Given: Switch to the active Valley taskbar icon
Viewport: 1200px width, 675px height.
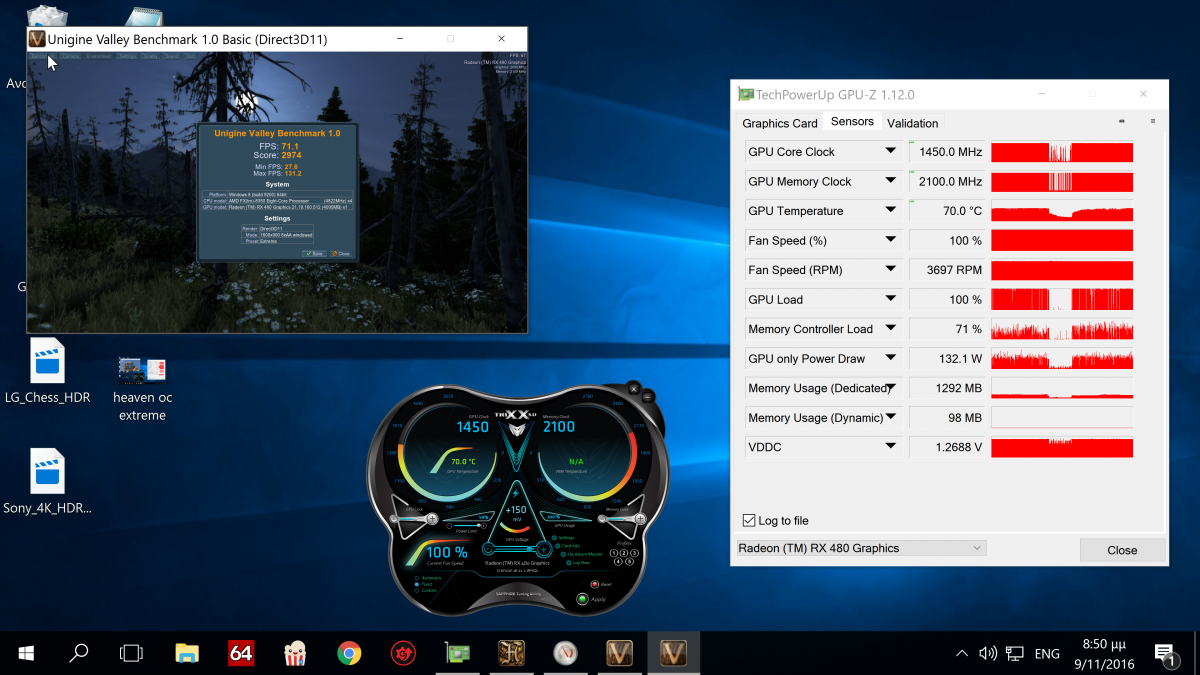Looking at the screenshot, I should click(673, 653).
